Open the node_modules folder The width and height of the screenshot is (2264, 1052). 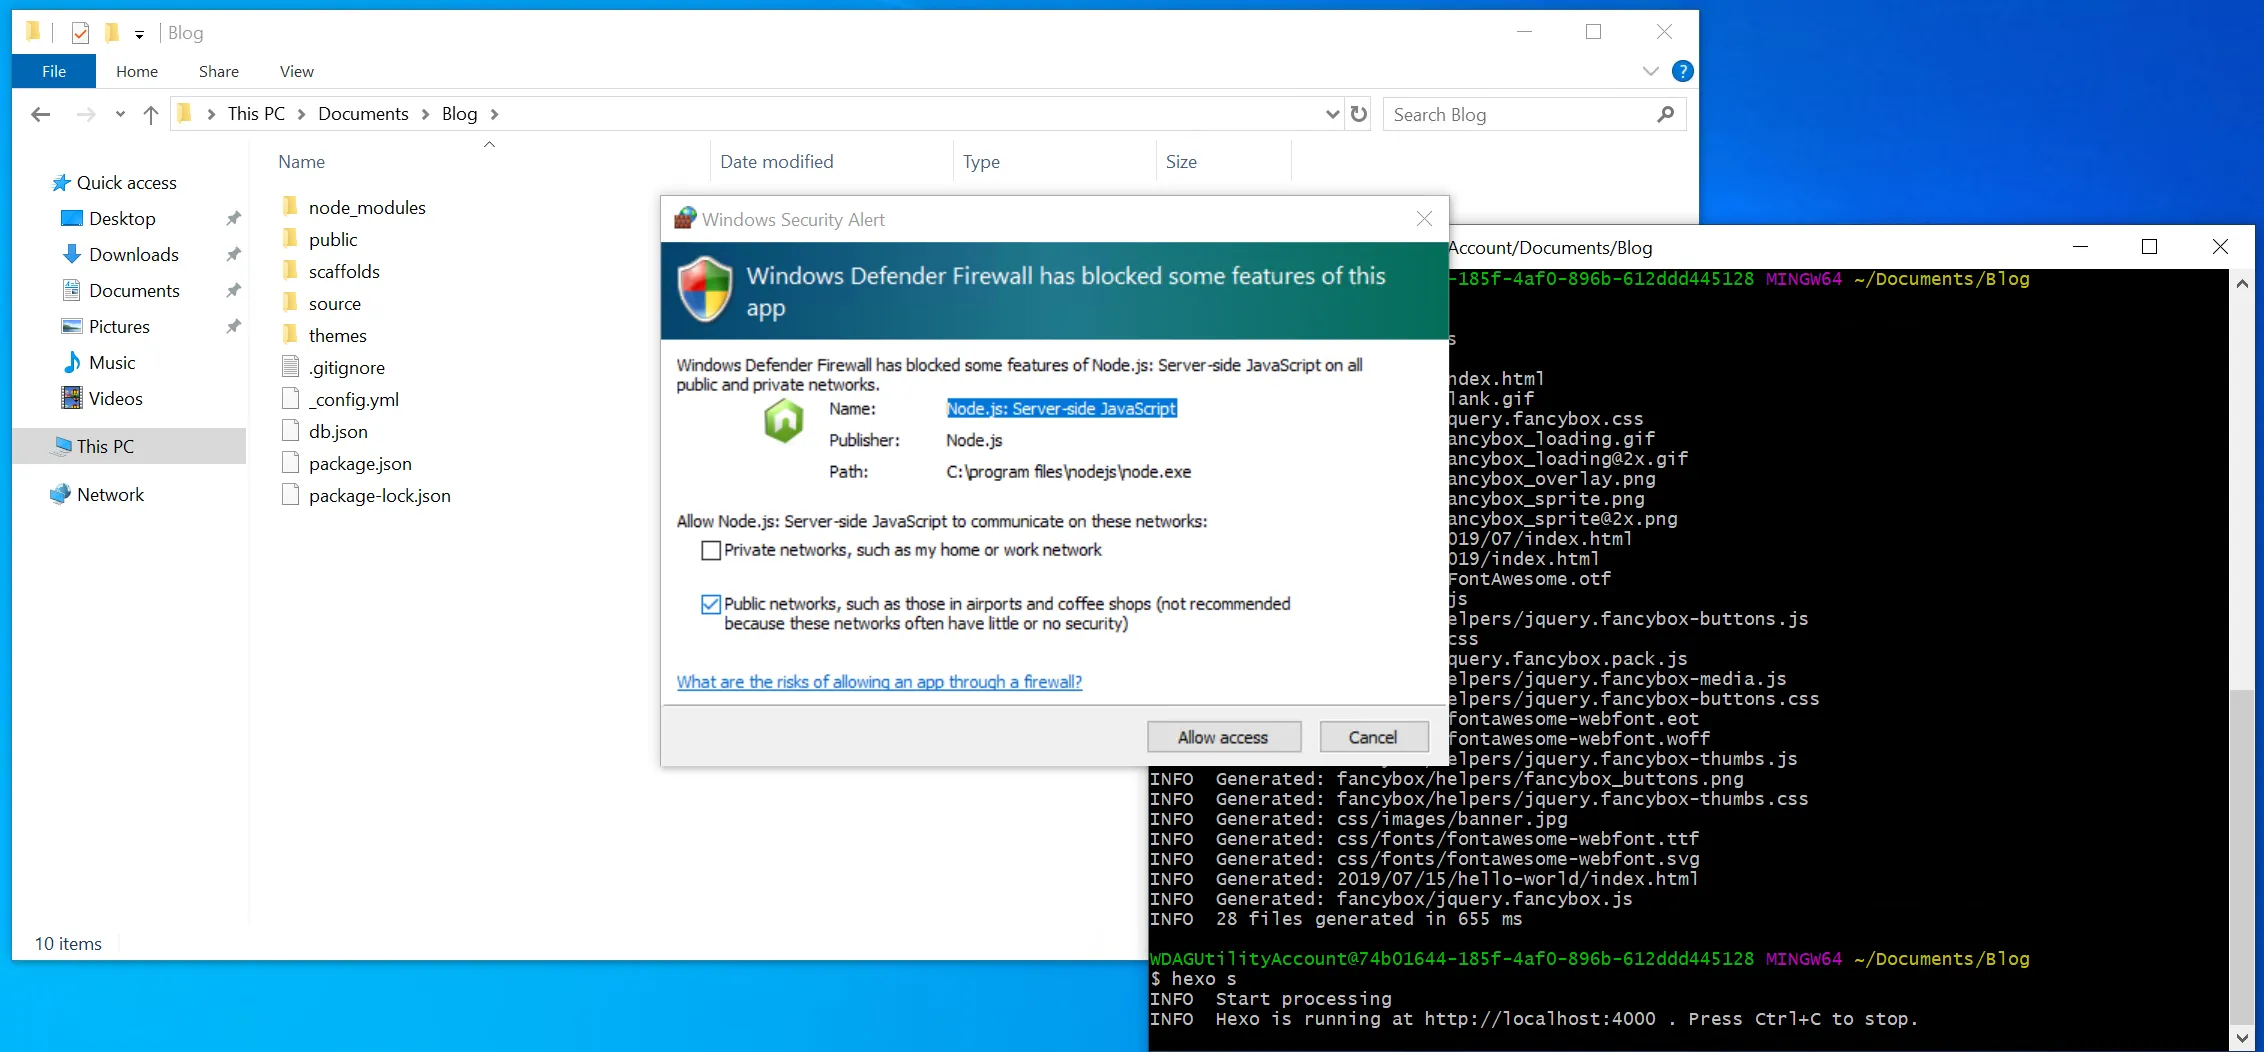tap(366, 207)
